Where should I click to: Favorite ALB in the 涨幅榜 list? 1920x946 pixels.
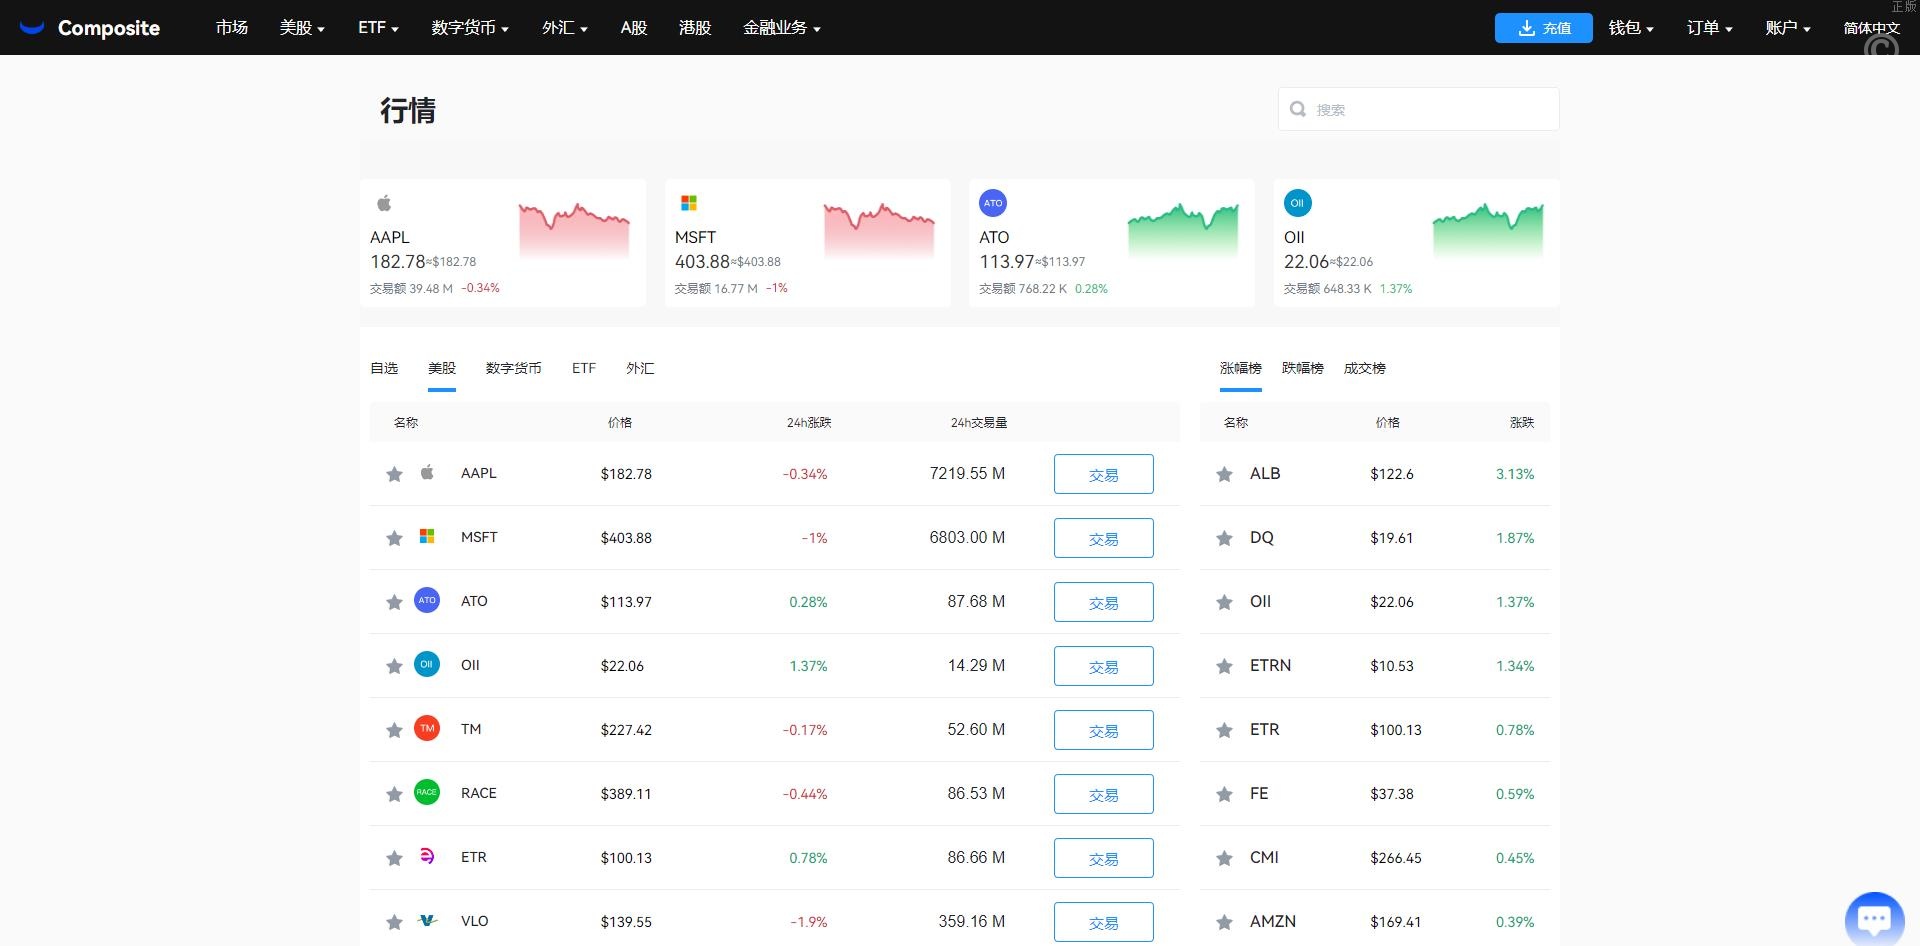1224,474
